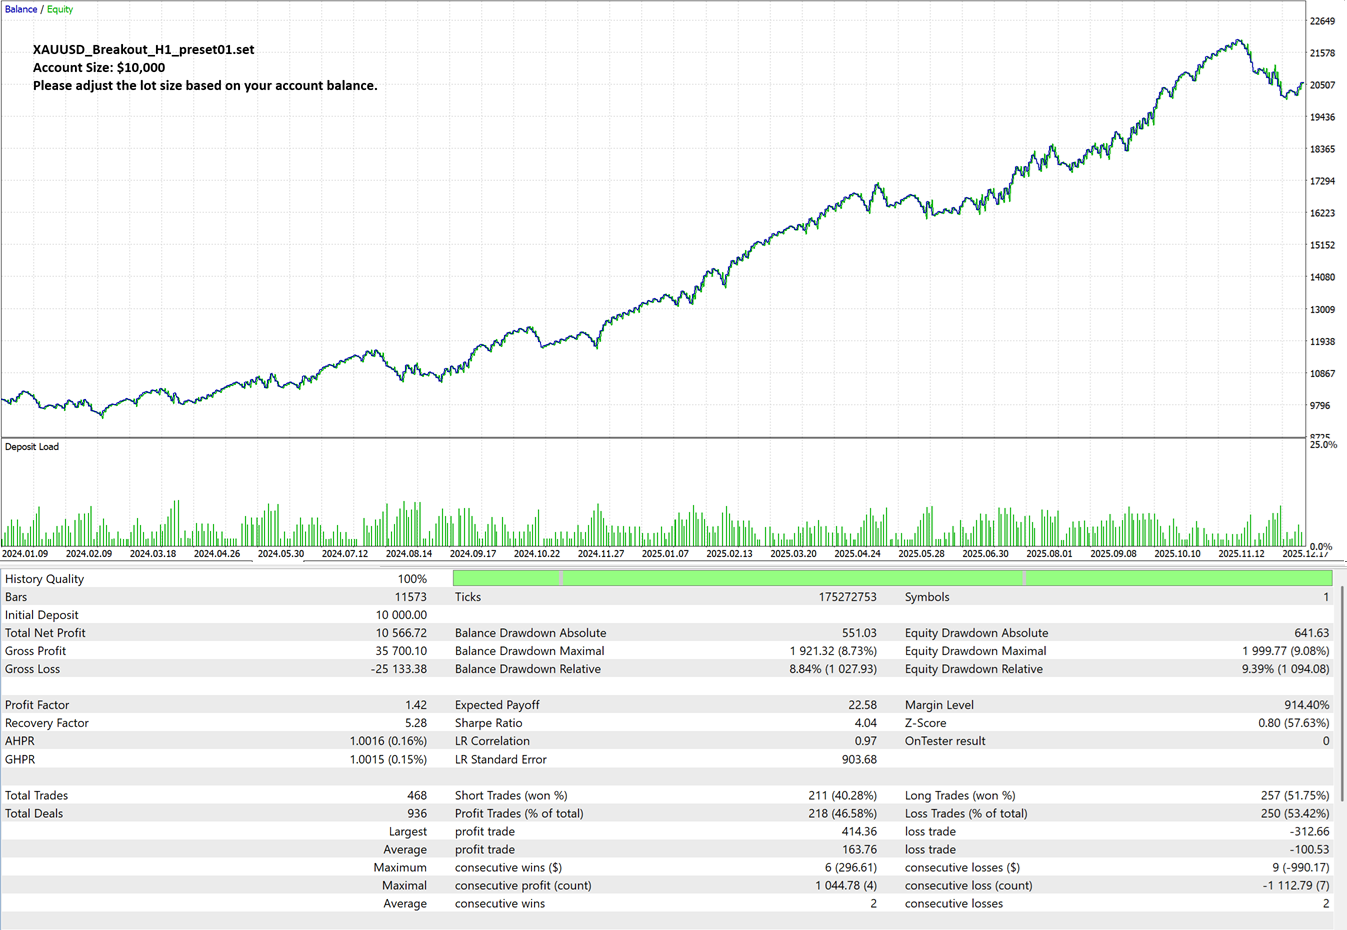The image size is (1347, 930).
Task: Select the Initial Deposit 10 000.00 value
Action: point(401,615)
